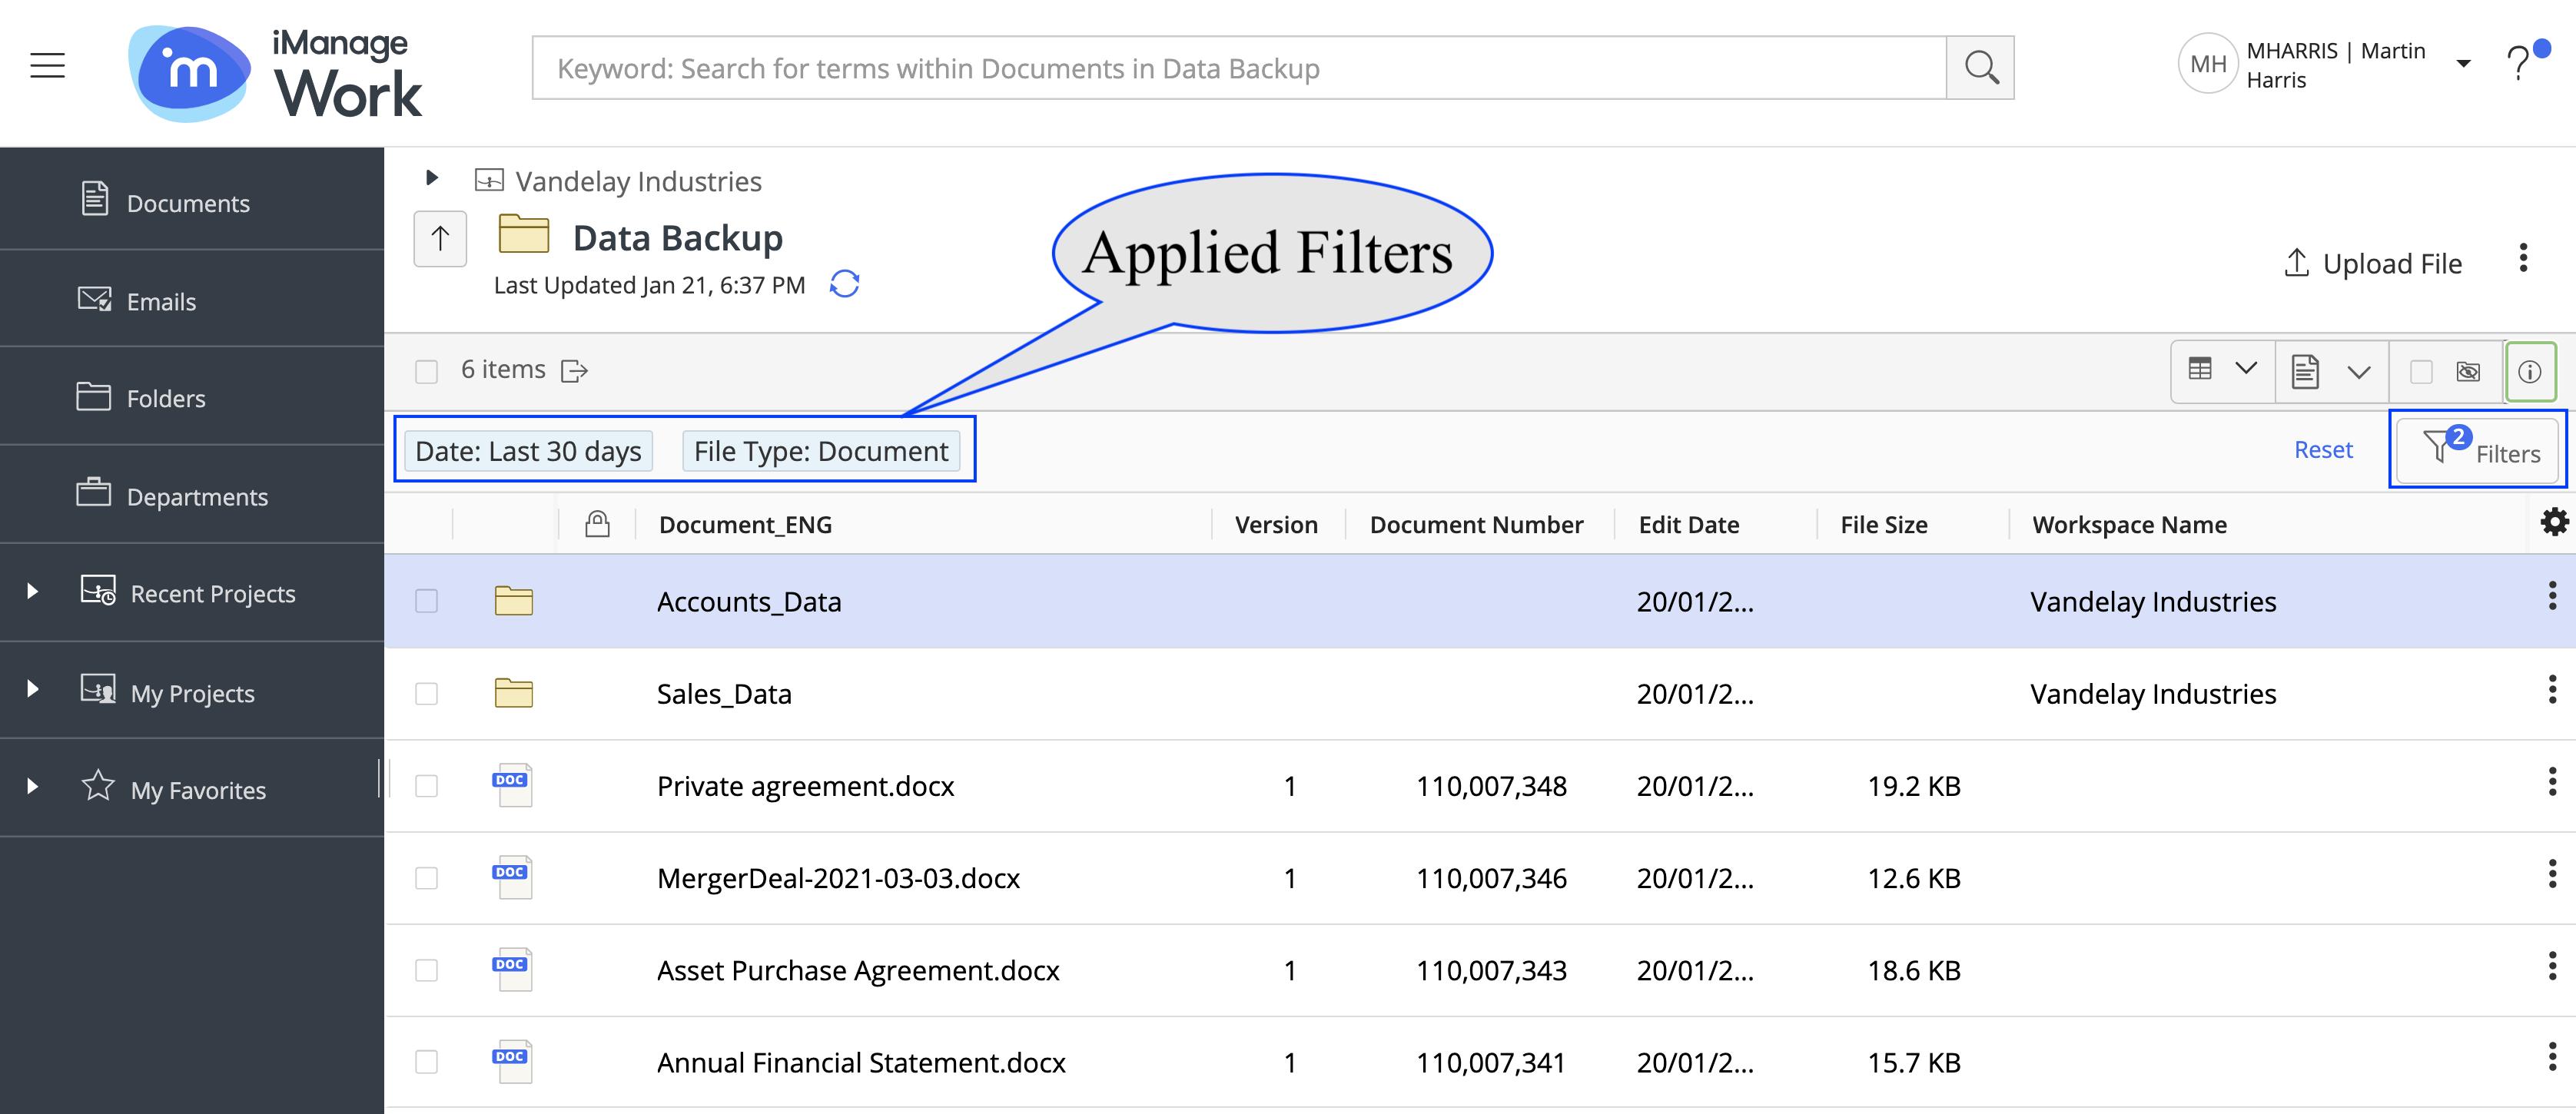Check the Private agreement.docx checkbox
Image resolution: width=2576 pixels, height=1114 pixels.
(427, 786)
